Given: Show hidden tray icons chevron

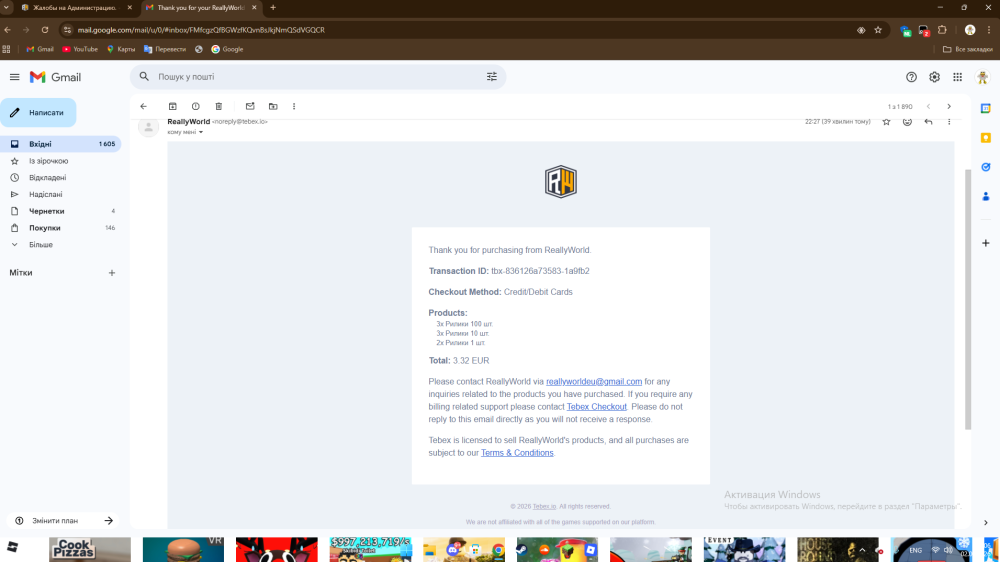Looking at the screenshot, I should pos(862,550).
